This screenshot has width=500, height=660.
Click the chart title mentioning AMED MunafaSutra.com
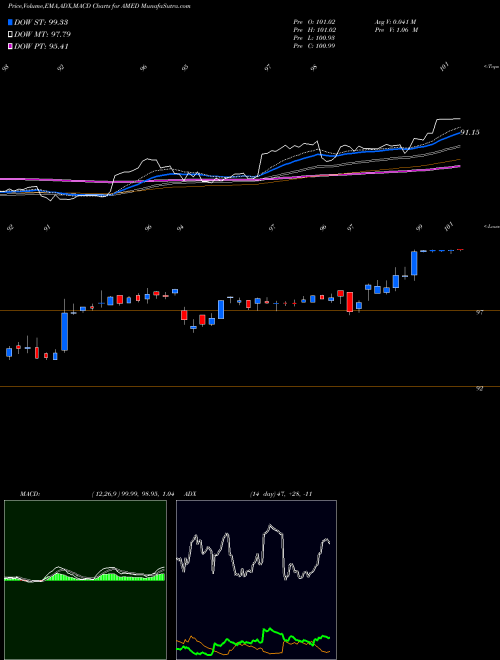[x=99, y=7]
